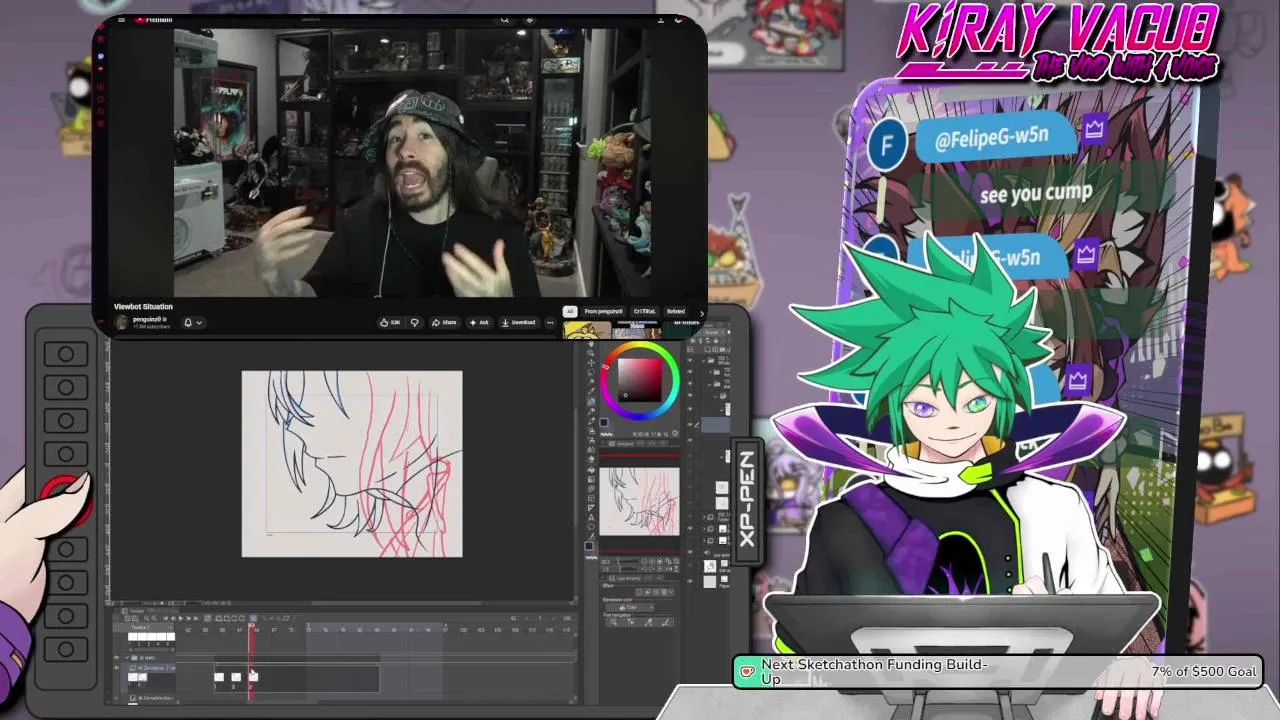Step to next frame in timeline
This screenshot has height=720, width=1280.
click(x=189, y=618)
